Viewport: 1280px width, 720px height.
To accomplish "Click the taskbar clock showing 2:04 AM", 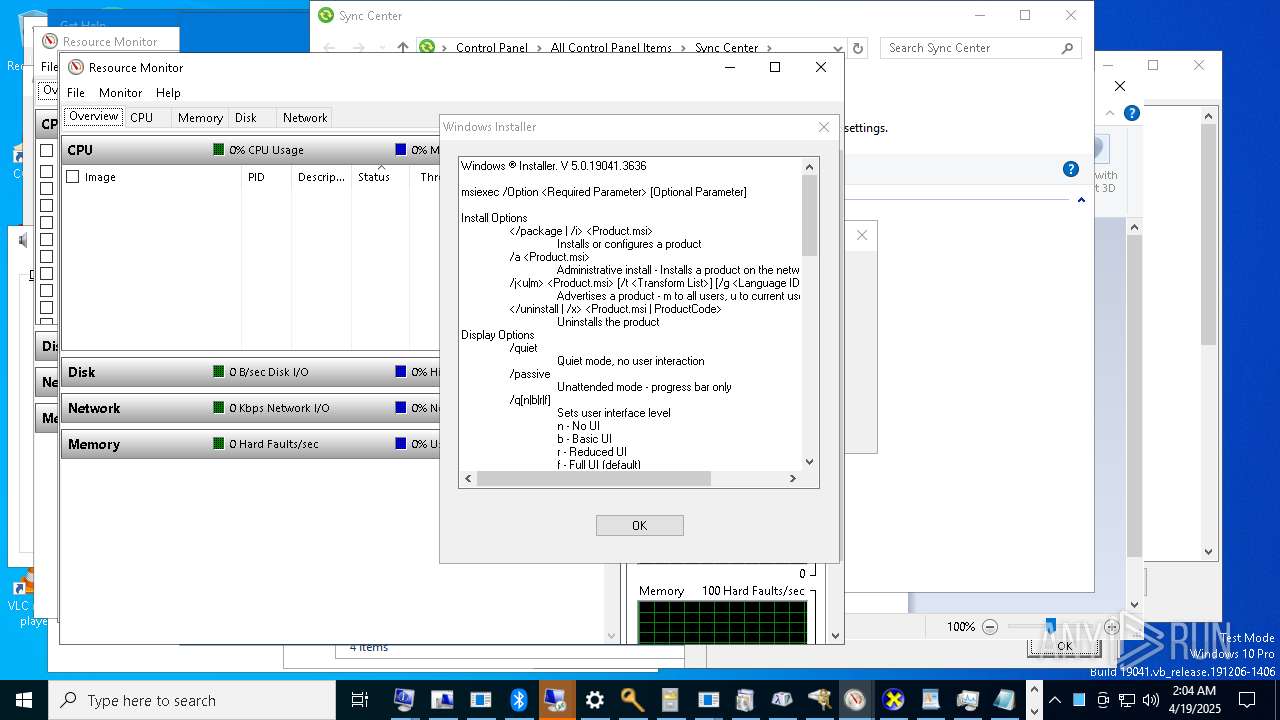I will (1194, 700).
